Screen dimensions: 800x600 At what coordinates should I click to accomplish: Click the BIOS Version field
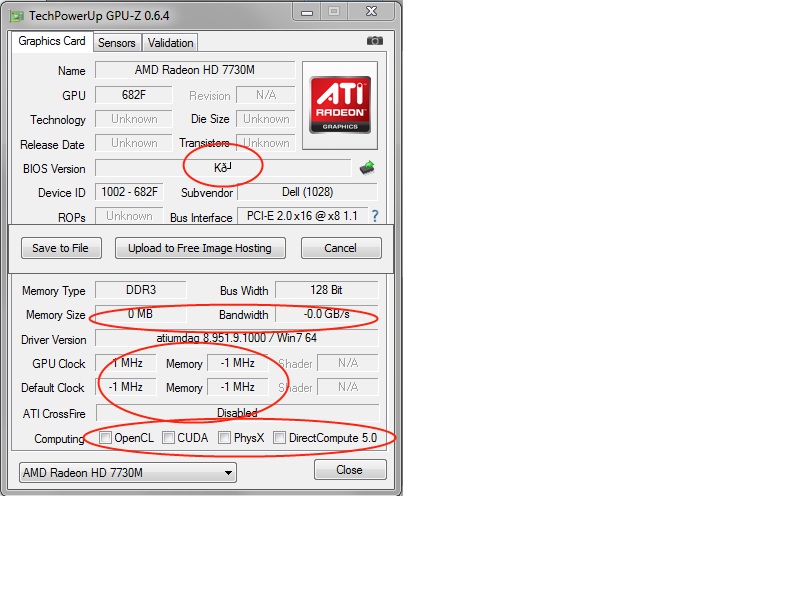pyautogui.click(x=223, y=168)
